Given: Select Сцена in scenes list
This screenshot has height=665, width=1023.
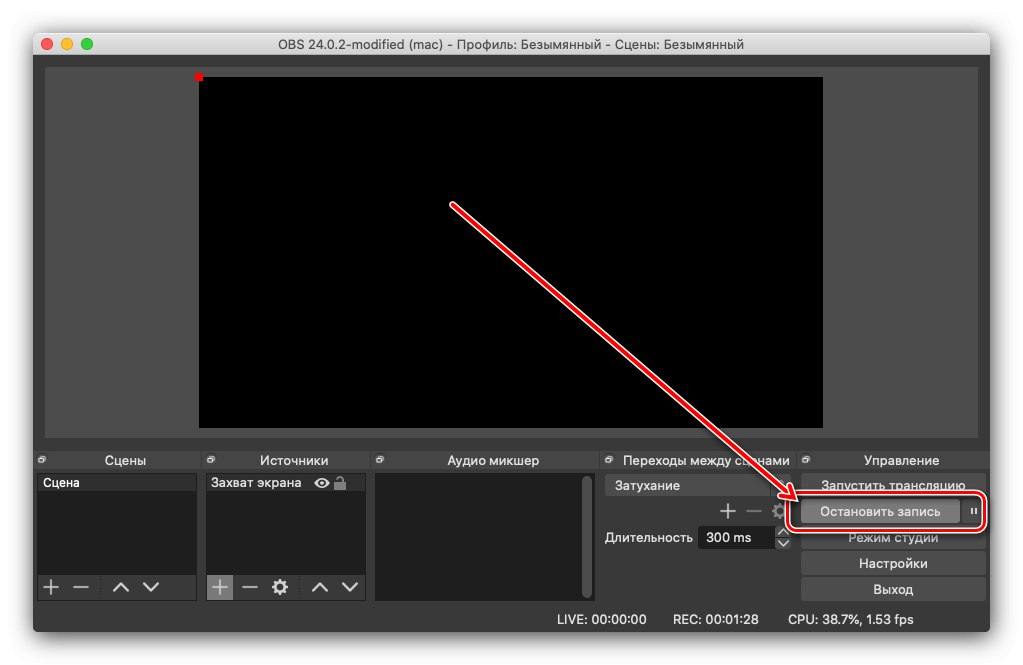Looking at the screenshot, I should pyautogui.click(x=117, y=483).
